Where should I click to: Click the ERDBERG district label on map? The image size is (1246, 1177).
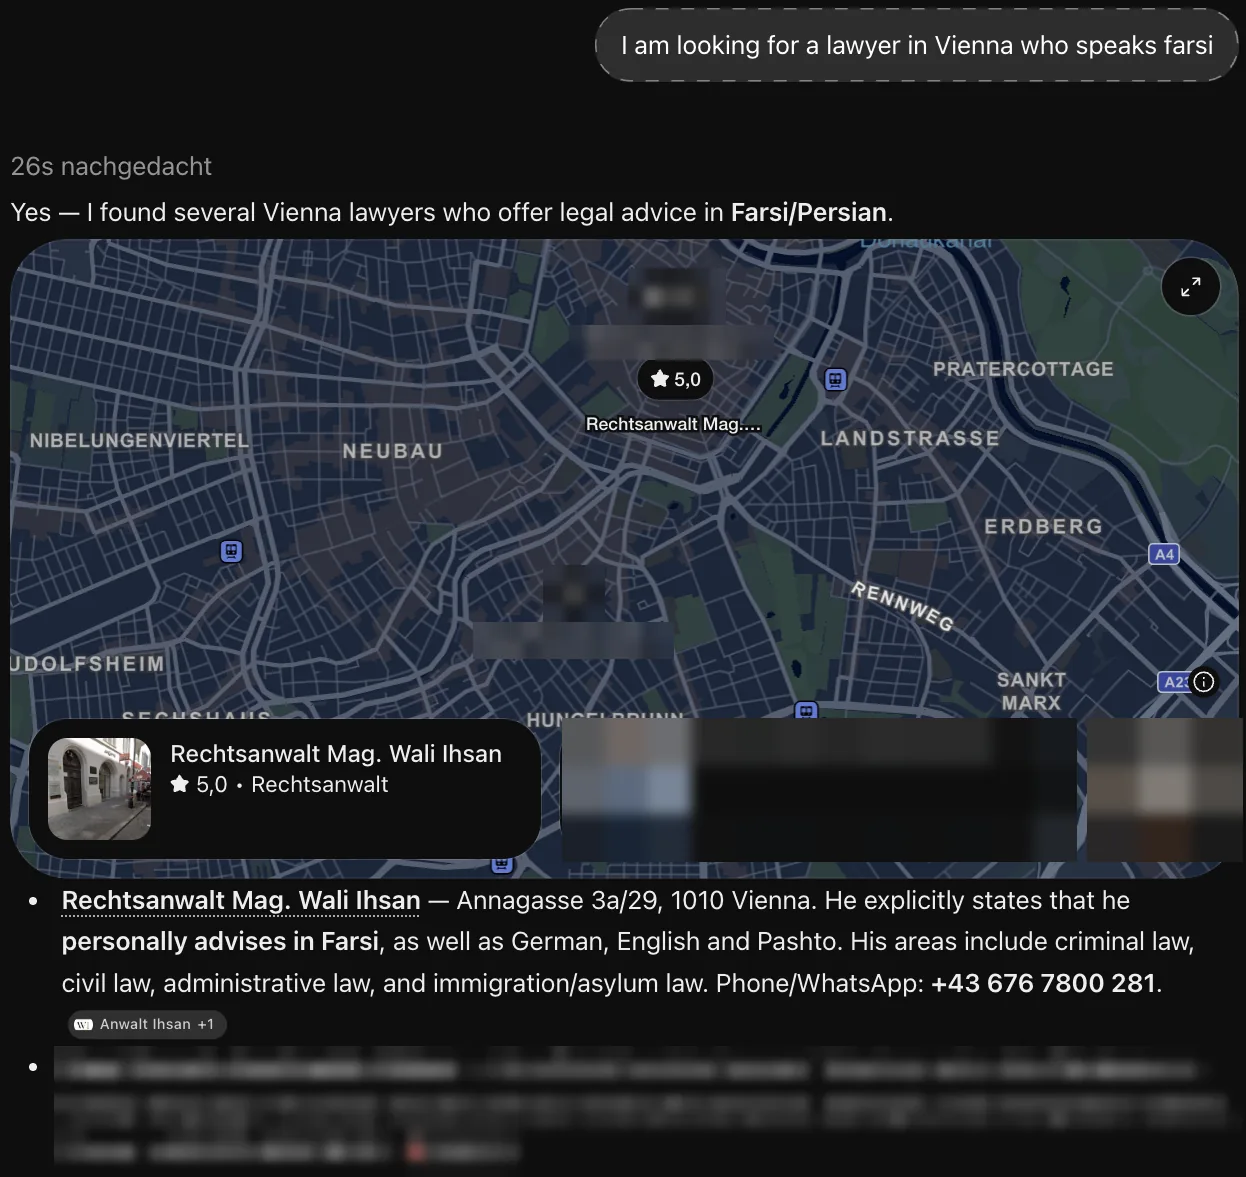point(1043,526)
